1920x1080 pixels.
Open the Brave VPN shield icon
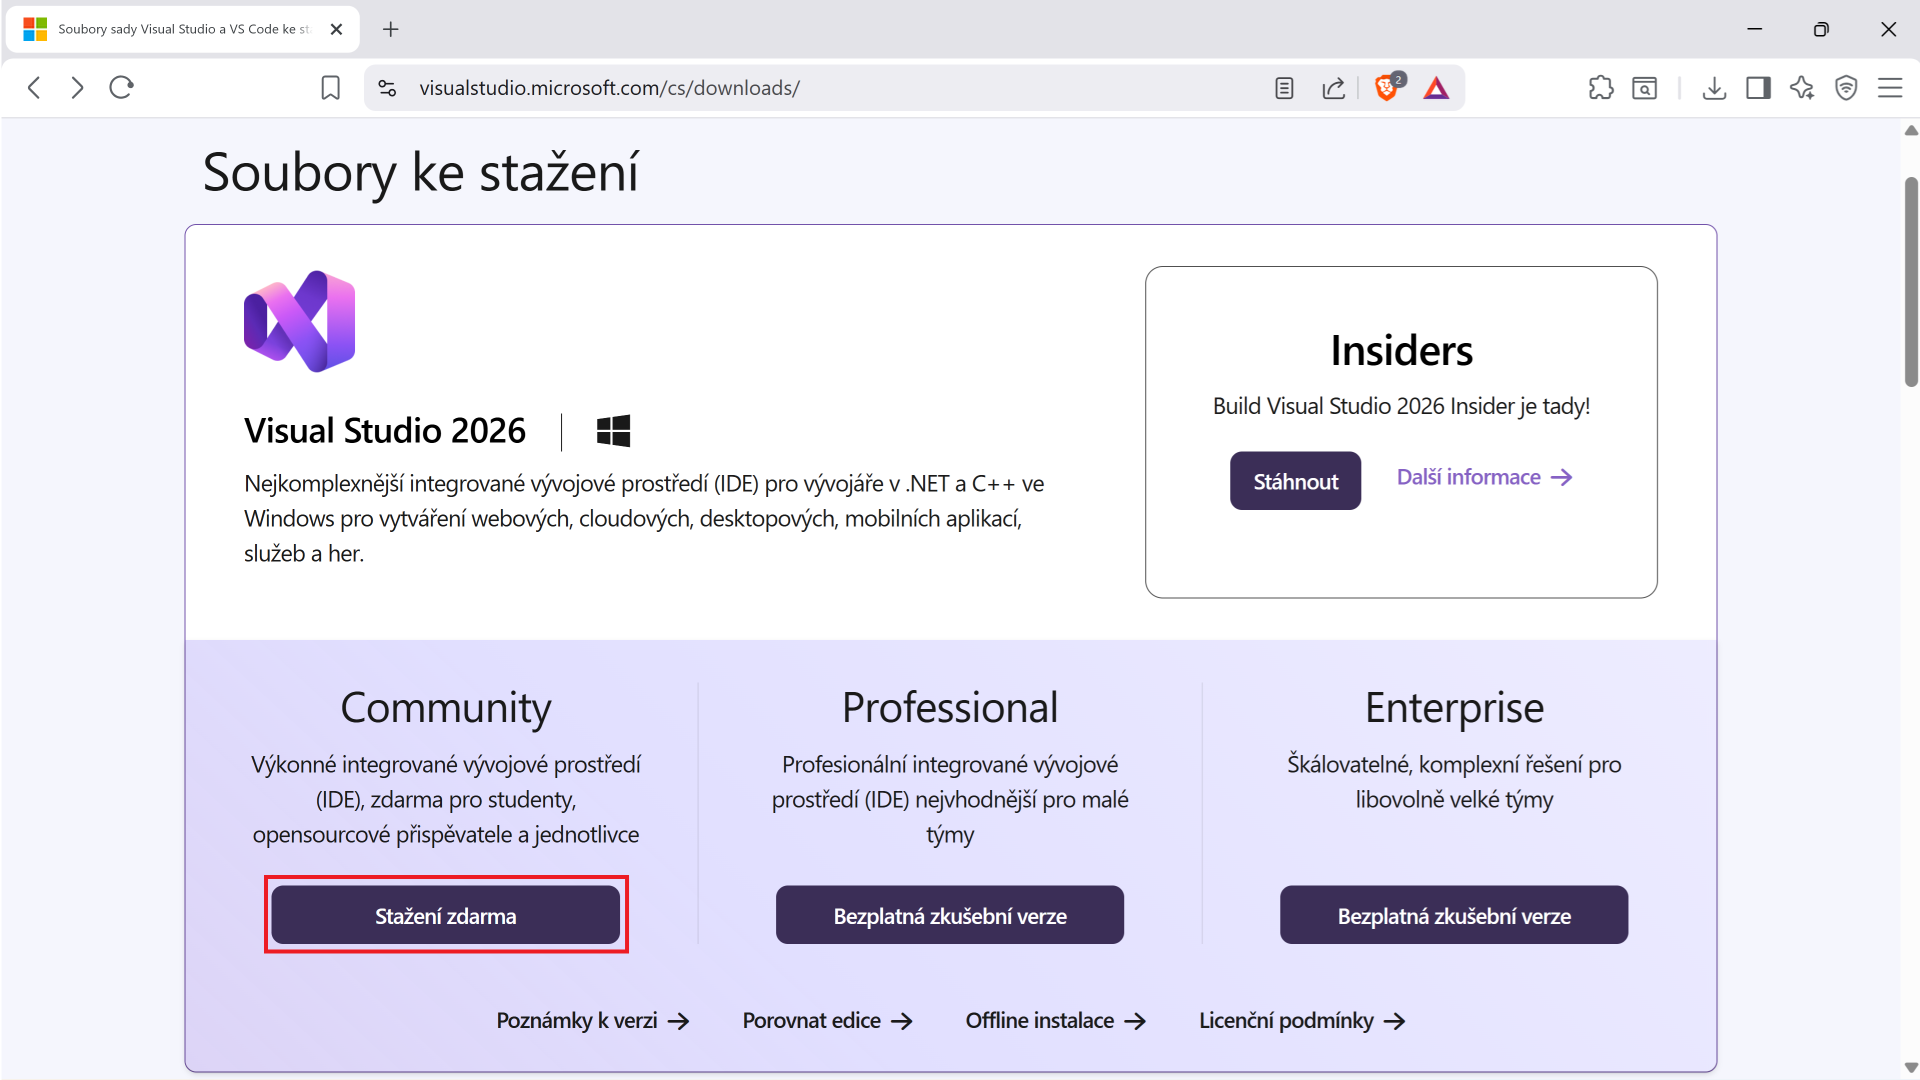[1845, 88]
